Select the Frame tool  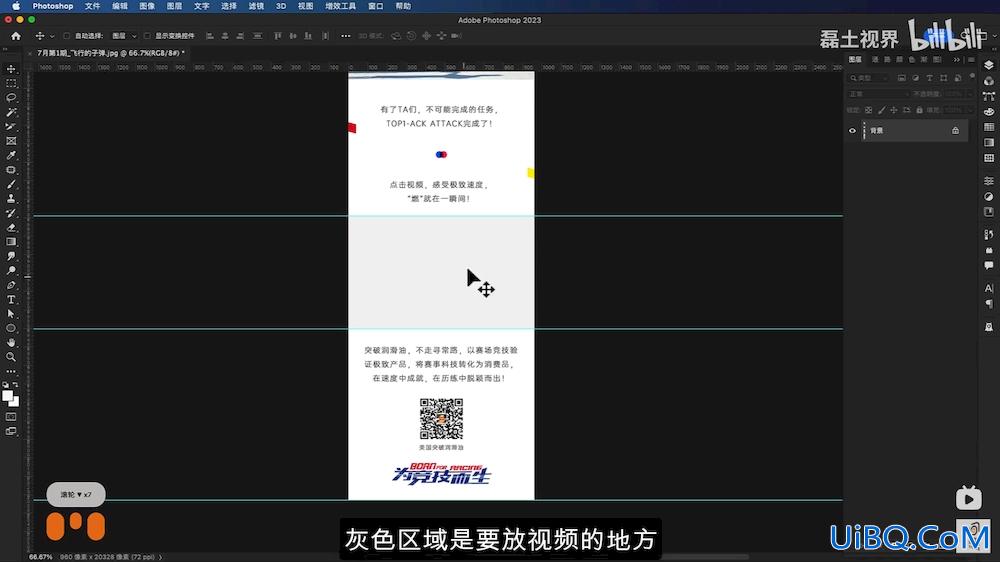[x=11, y=141]
